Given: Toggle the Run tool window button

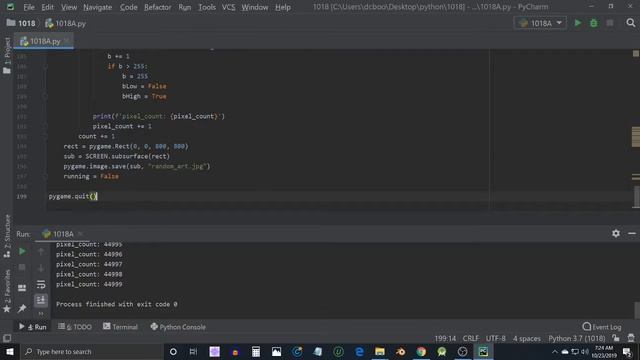Looking at the screenshot, I should tap(33, 327).
